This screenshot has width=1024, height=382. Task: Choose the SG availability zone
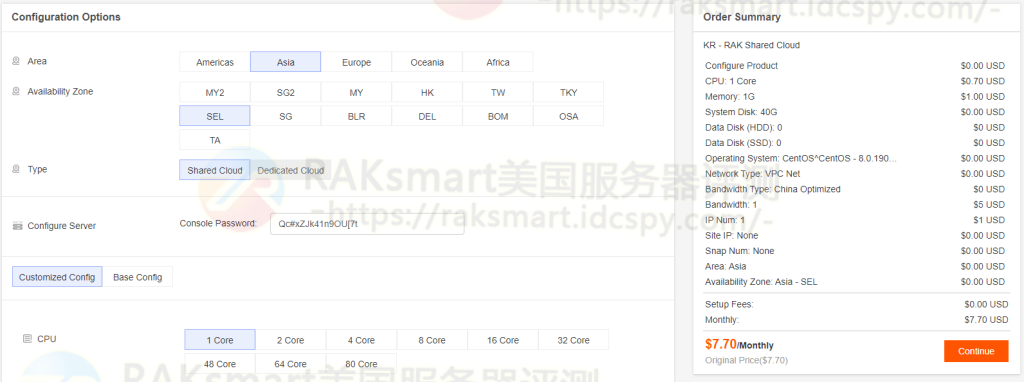pos(285,116)
